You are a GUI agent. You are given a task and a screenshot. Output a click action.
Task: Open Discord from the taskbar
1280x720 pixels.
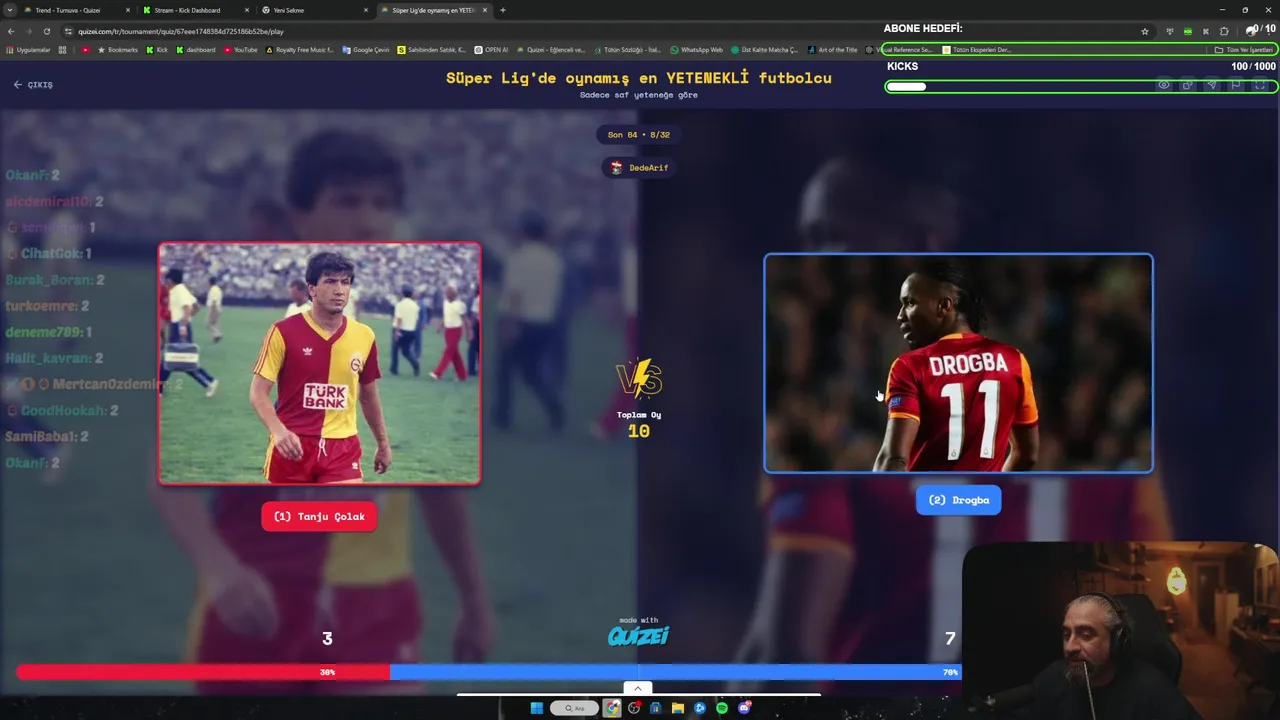click(x=744, y=708)
